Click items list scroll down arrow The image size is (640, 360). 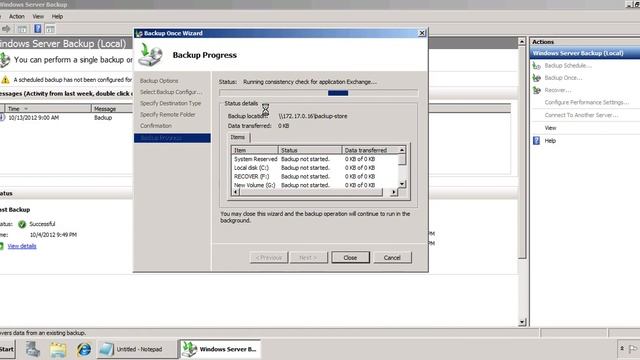click(x=402, y=184)
